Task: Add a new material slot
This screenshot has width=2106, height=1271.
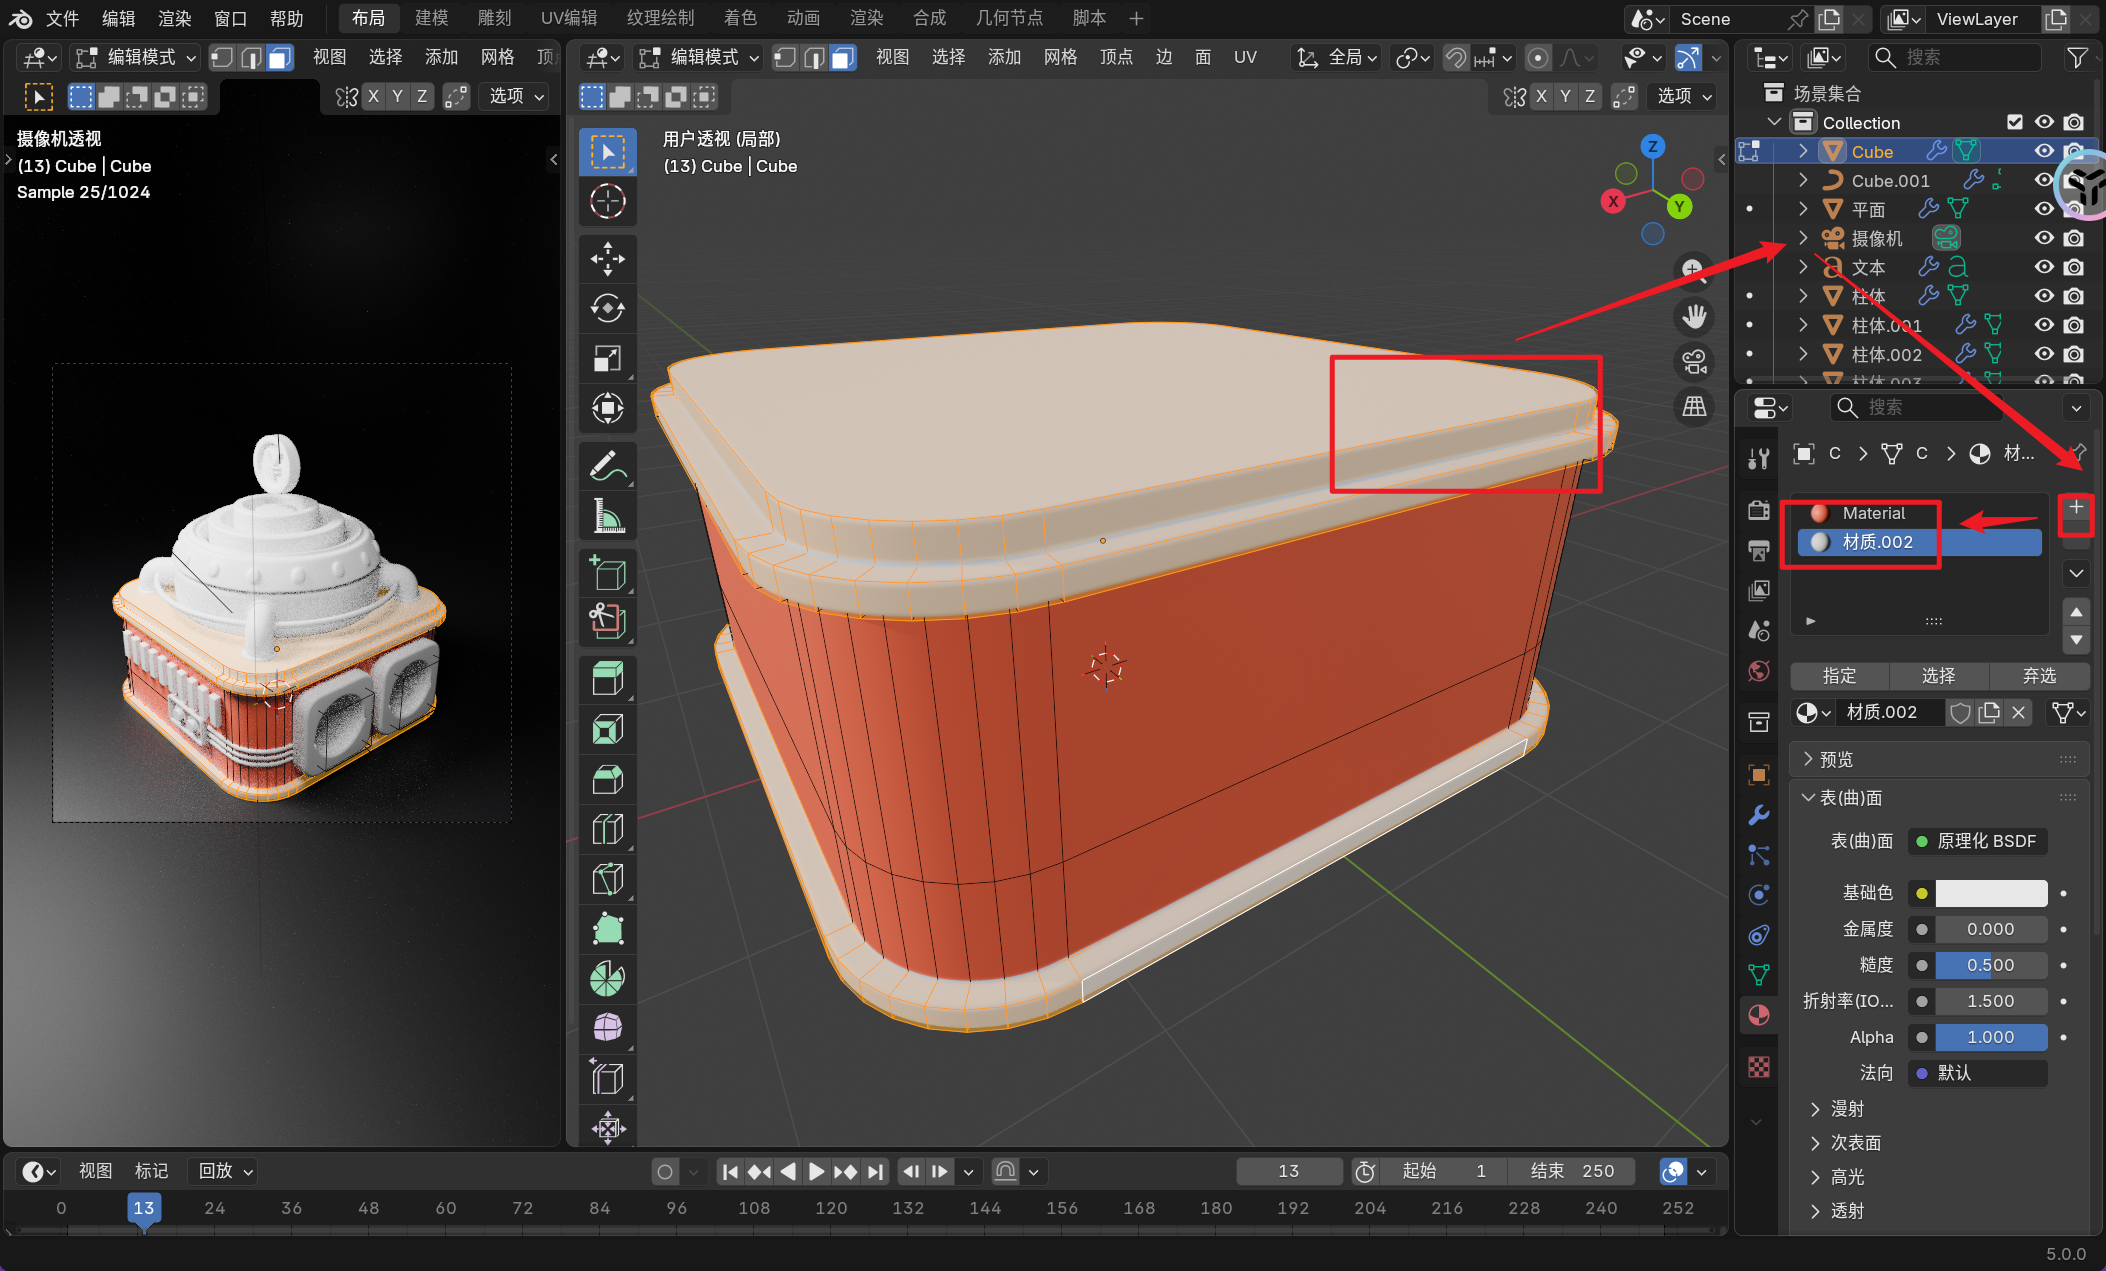Action: click(x=2076, y=507)
